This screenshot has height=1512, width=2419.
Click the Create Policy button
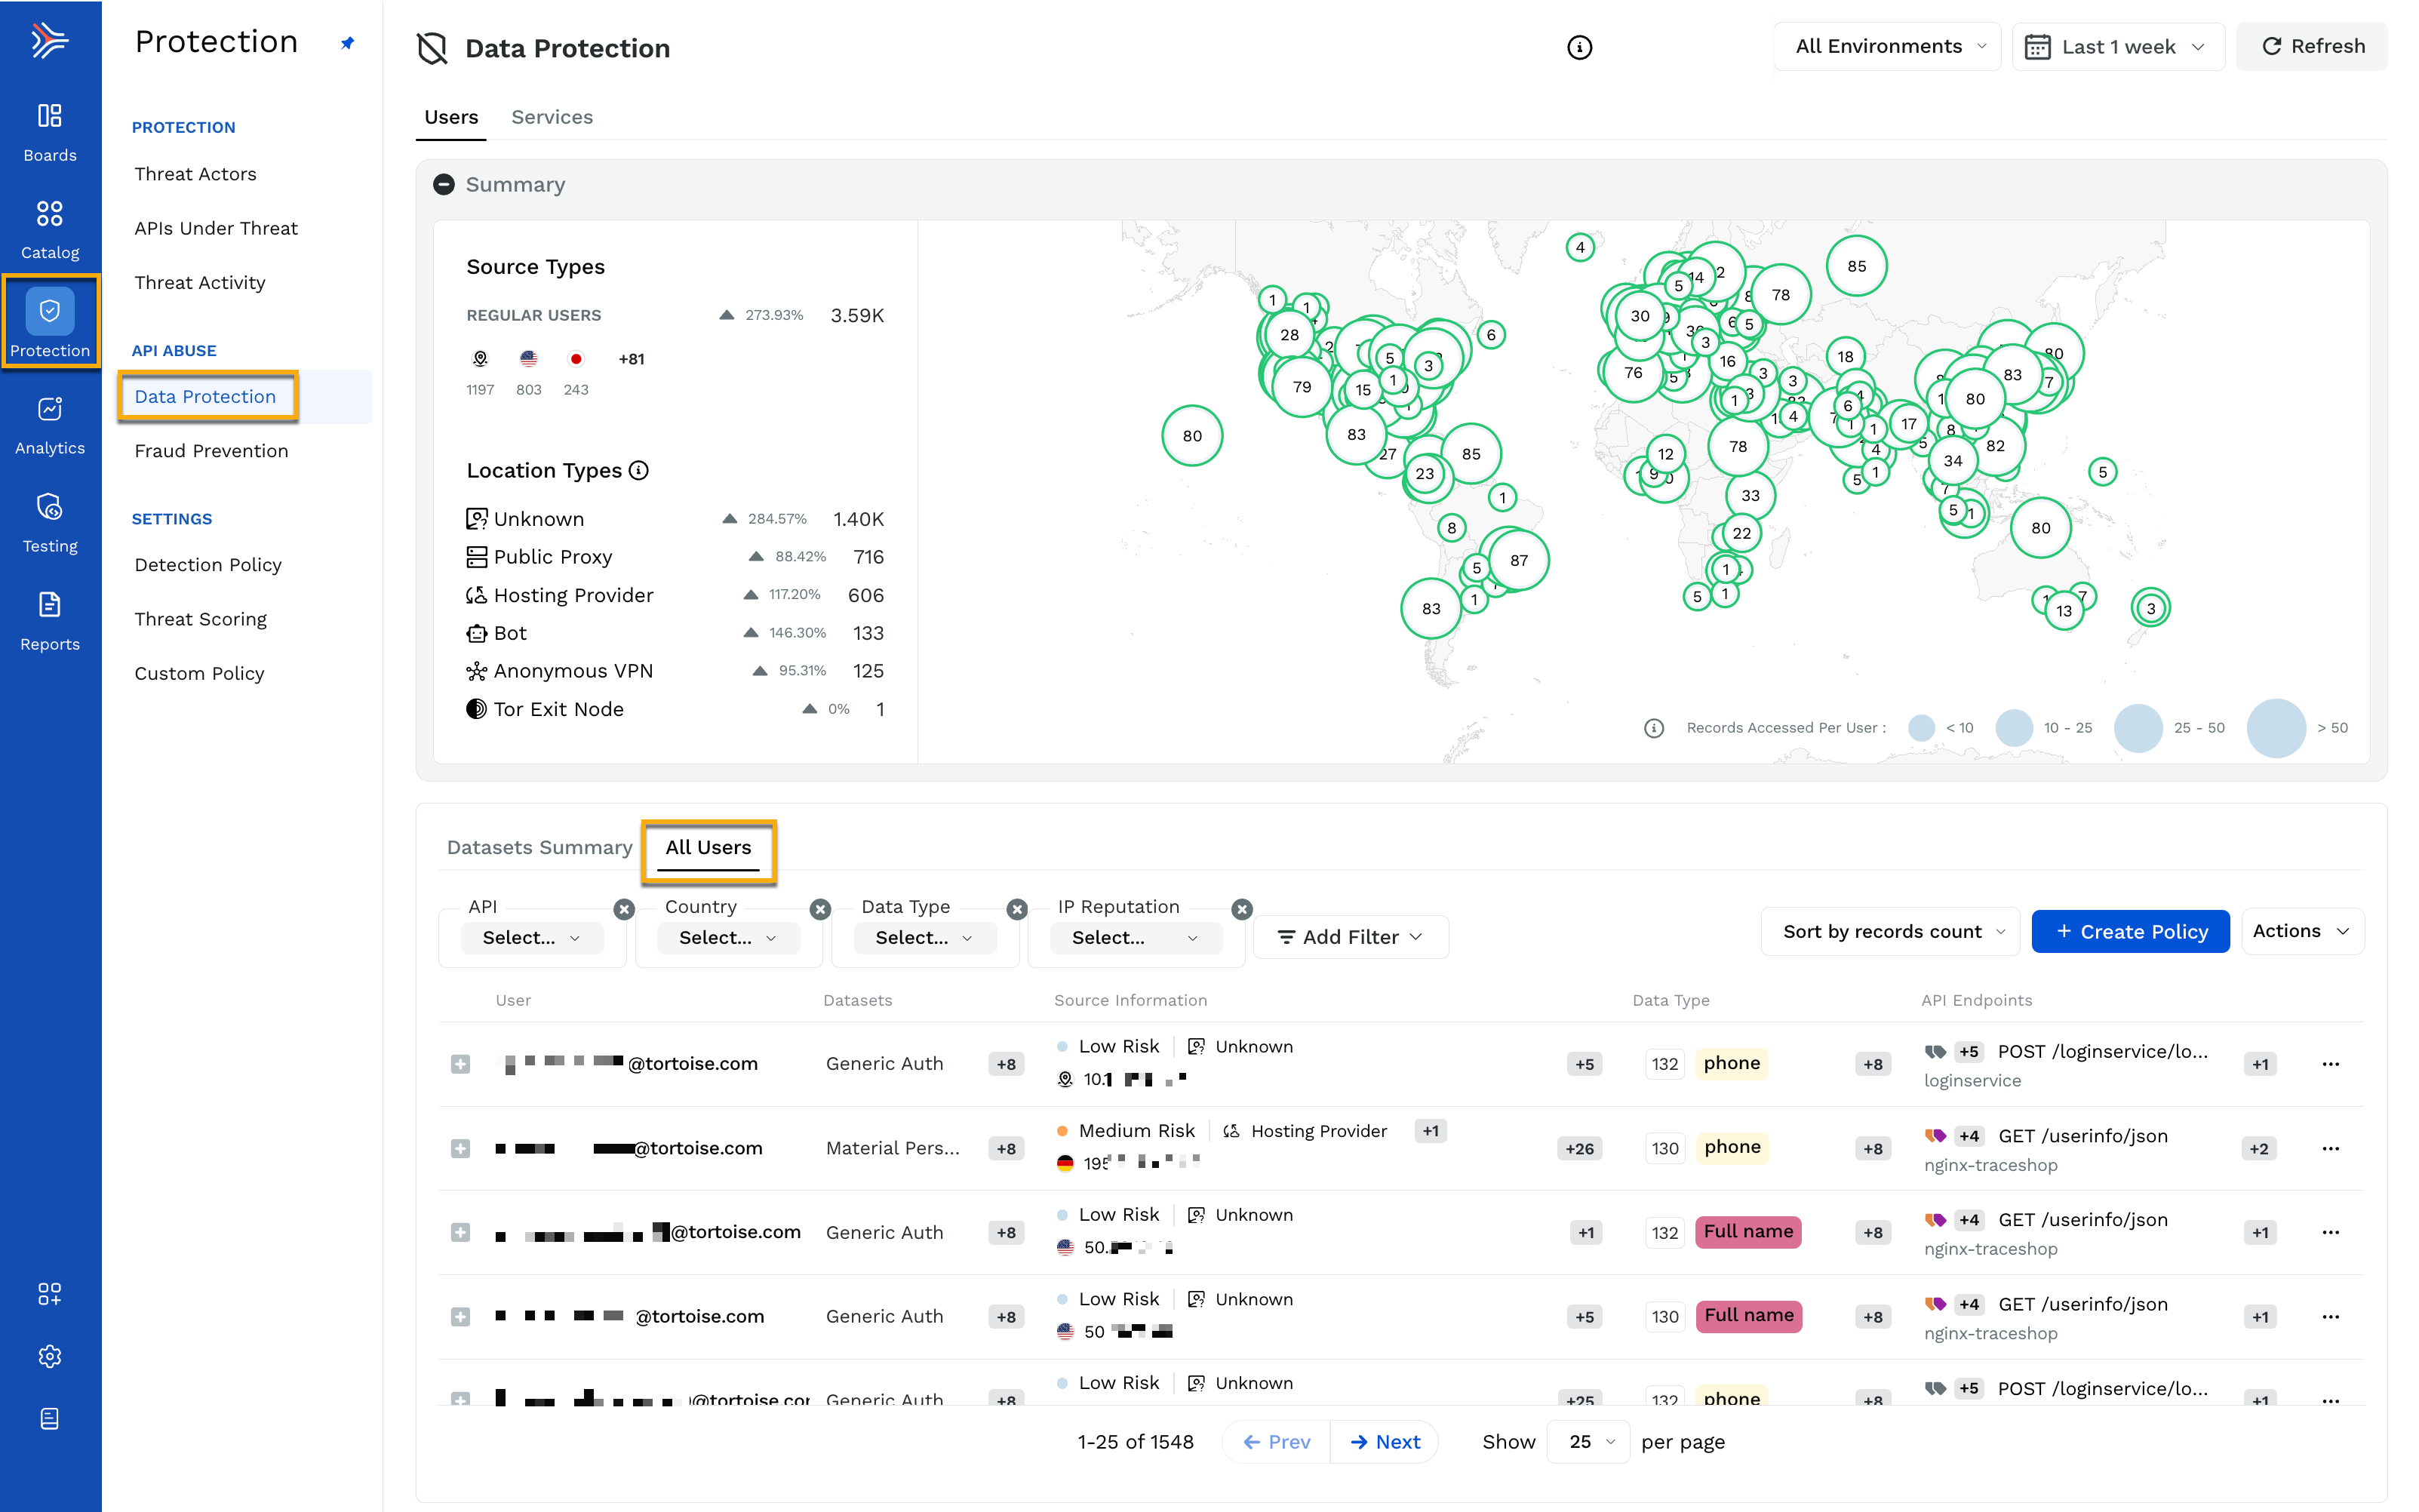[x=2130, y=931]
